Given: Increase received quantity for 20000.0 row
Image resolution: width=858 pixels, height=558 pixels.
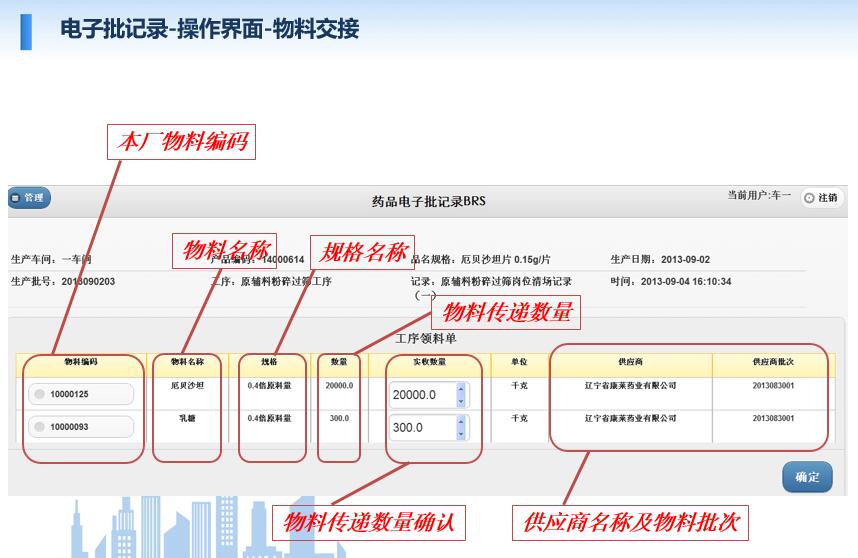Looking at the screenshot, I should pos(460,389).
